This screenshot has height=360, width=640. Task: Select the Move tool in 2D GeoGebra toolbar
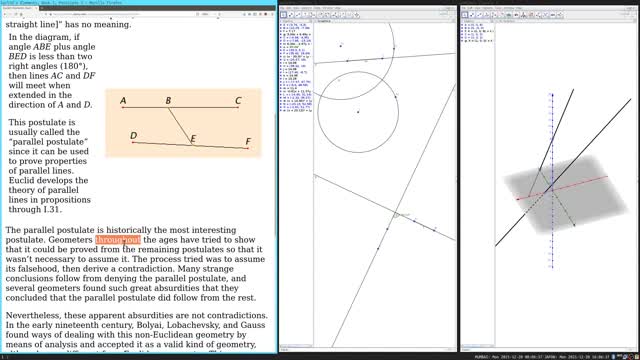click(x=283, y=15)
